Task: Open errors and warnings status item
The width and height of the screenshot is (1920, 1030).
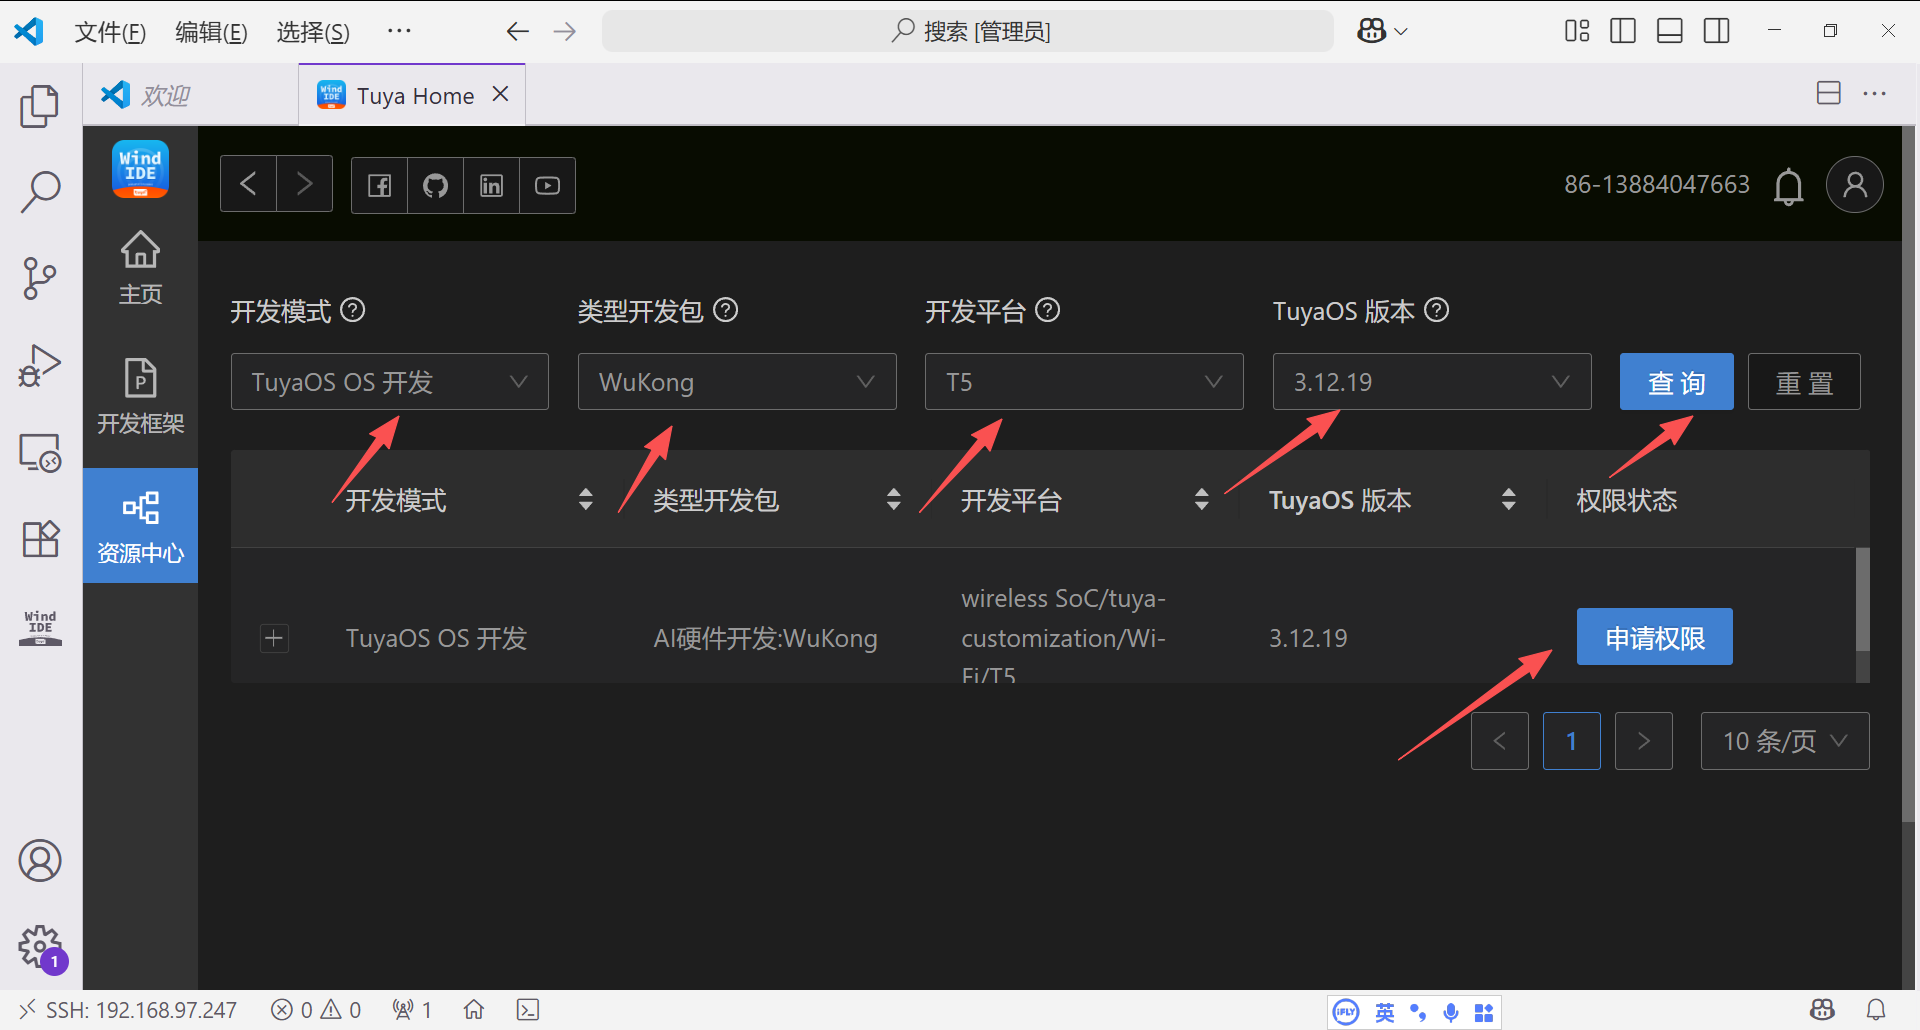Action: tap(316, 1010)
